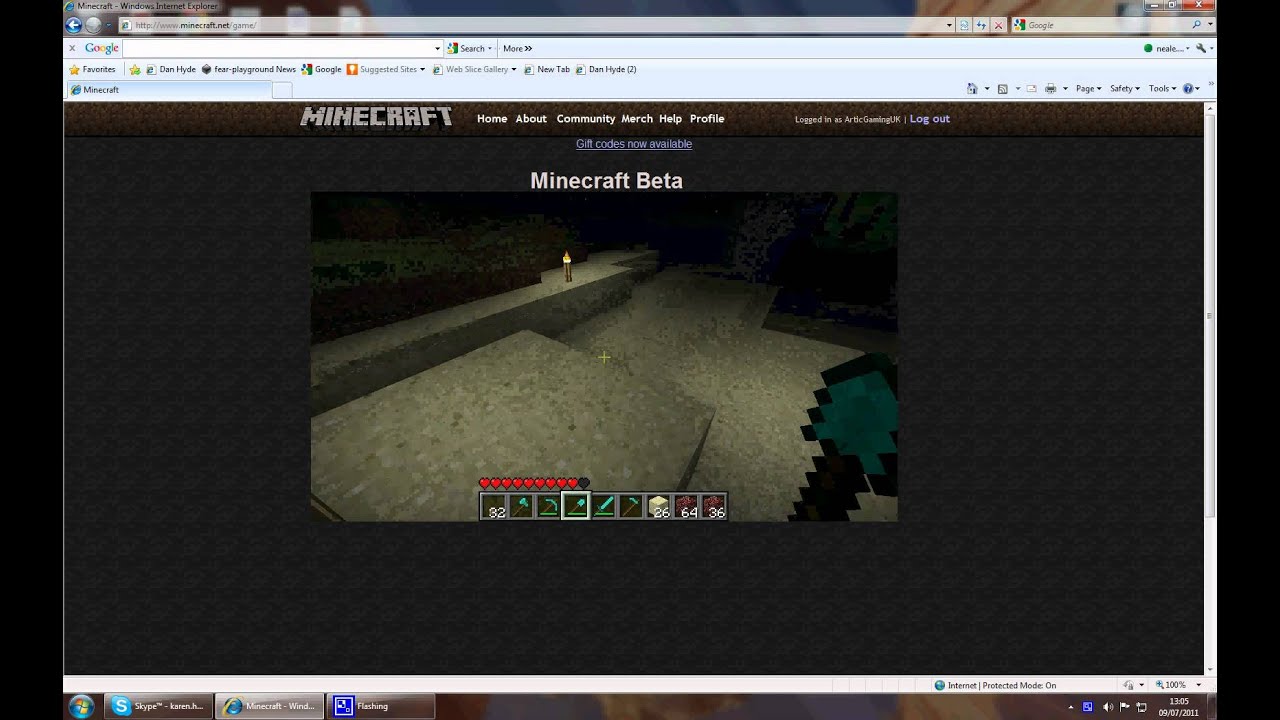Open the About page link
1280x720 pixels.
coord(531,118)
